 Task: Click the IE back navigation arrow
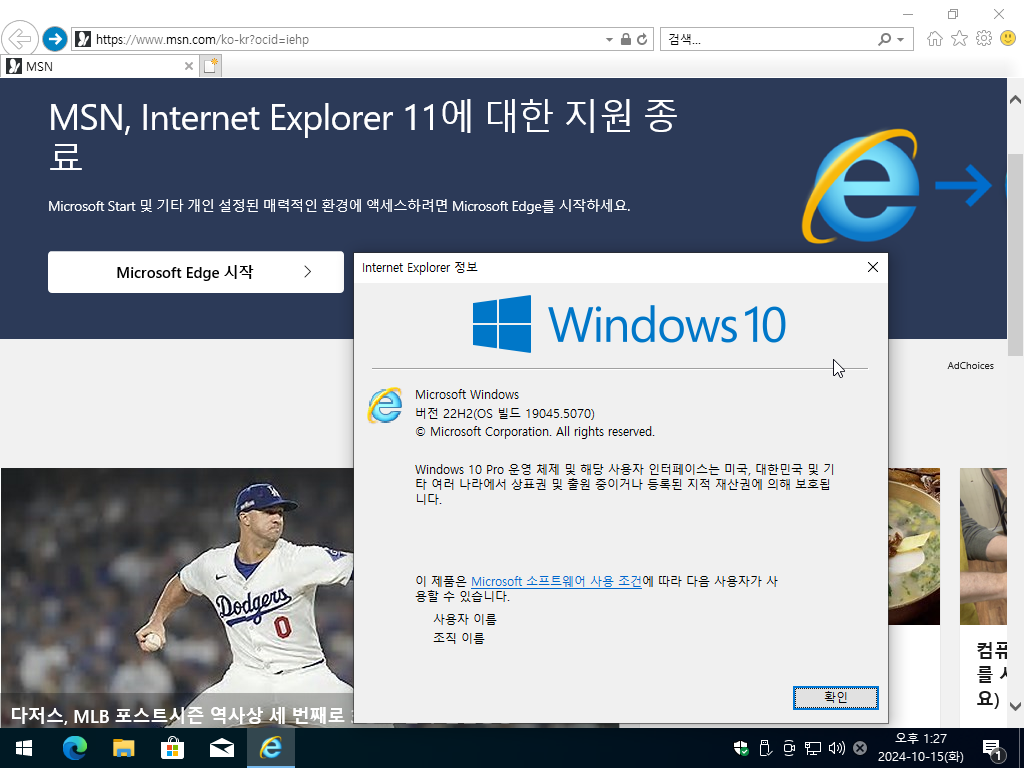point(20,39)
